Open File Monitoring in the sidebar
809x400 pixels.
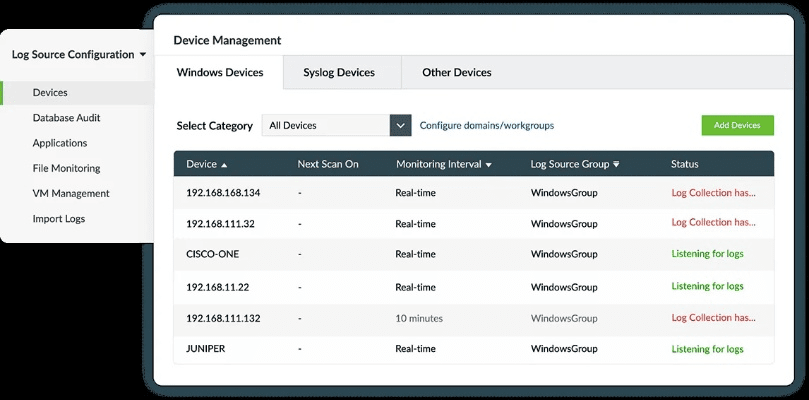click(x=66, y=168)
